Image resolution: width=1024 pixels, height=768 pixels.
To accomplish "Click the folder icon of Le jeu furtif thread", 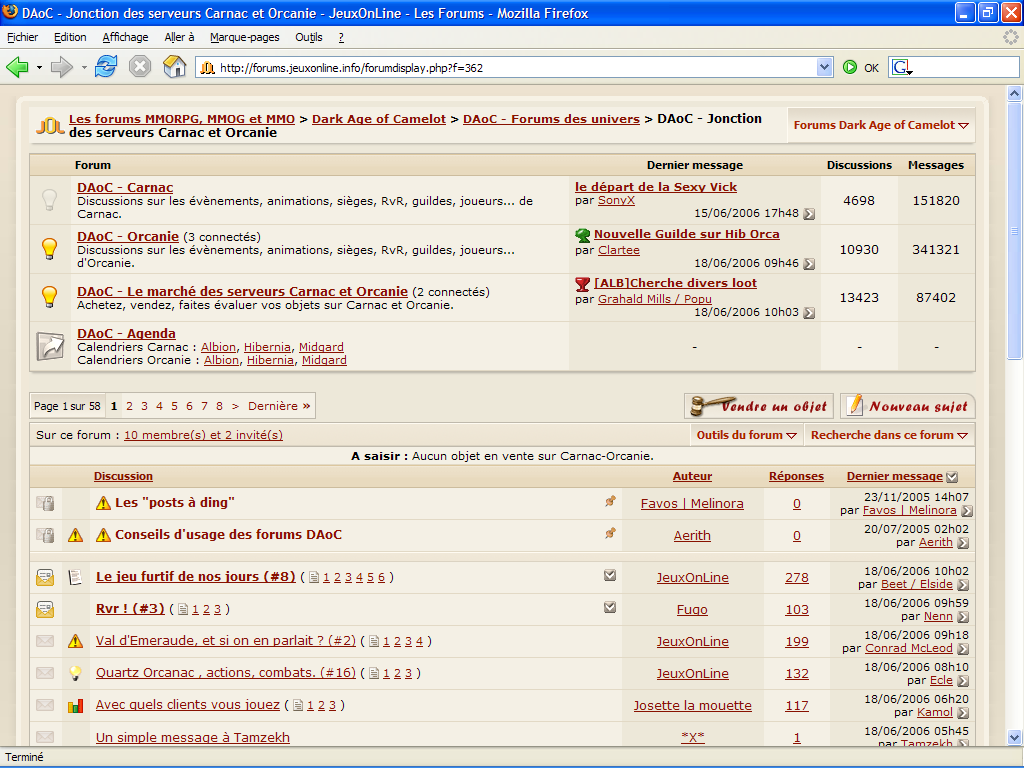I will (45, 577).
